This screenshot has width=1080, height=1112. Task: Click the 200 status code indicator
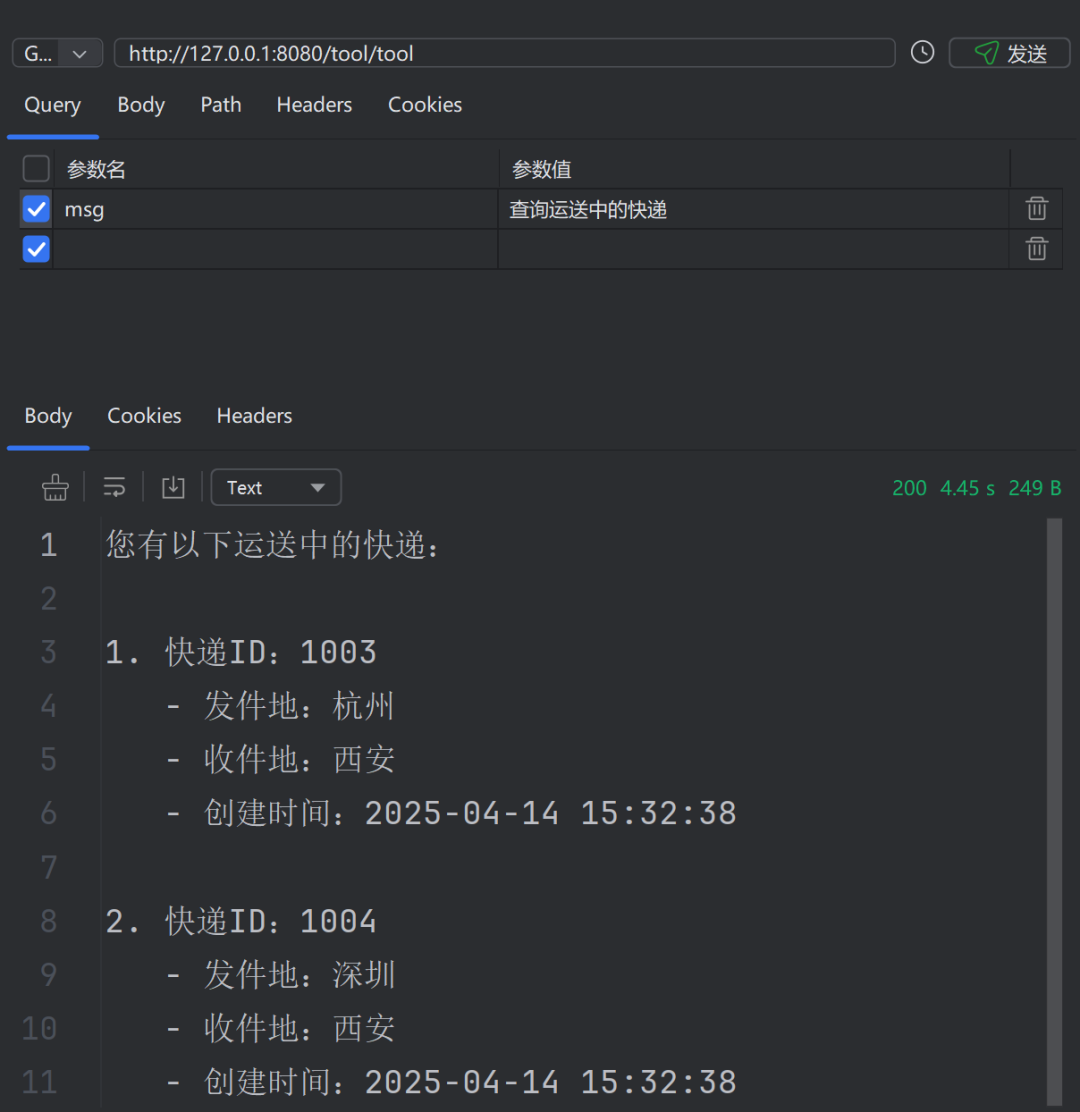(x=909, y=488)
